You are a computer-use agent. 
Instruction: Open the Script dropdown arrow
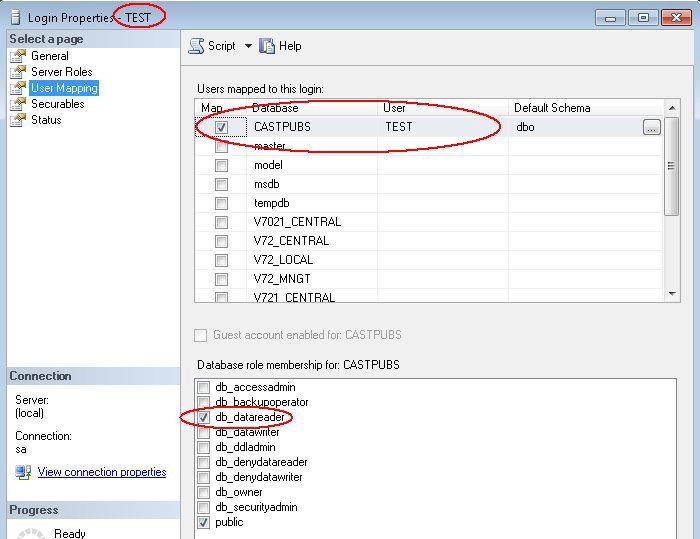248,46
